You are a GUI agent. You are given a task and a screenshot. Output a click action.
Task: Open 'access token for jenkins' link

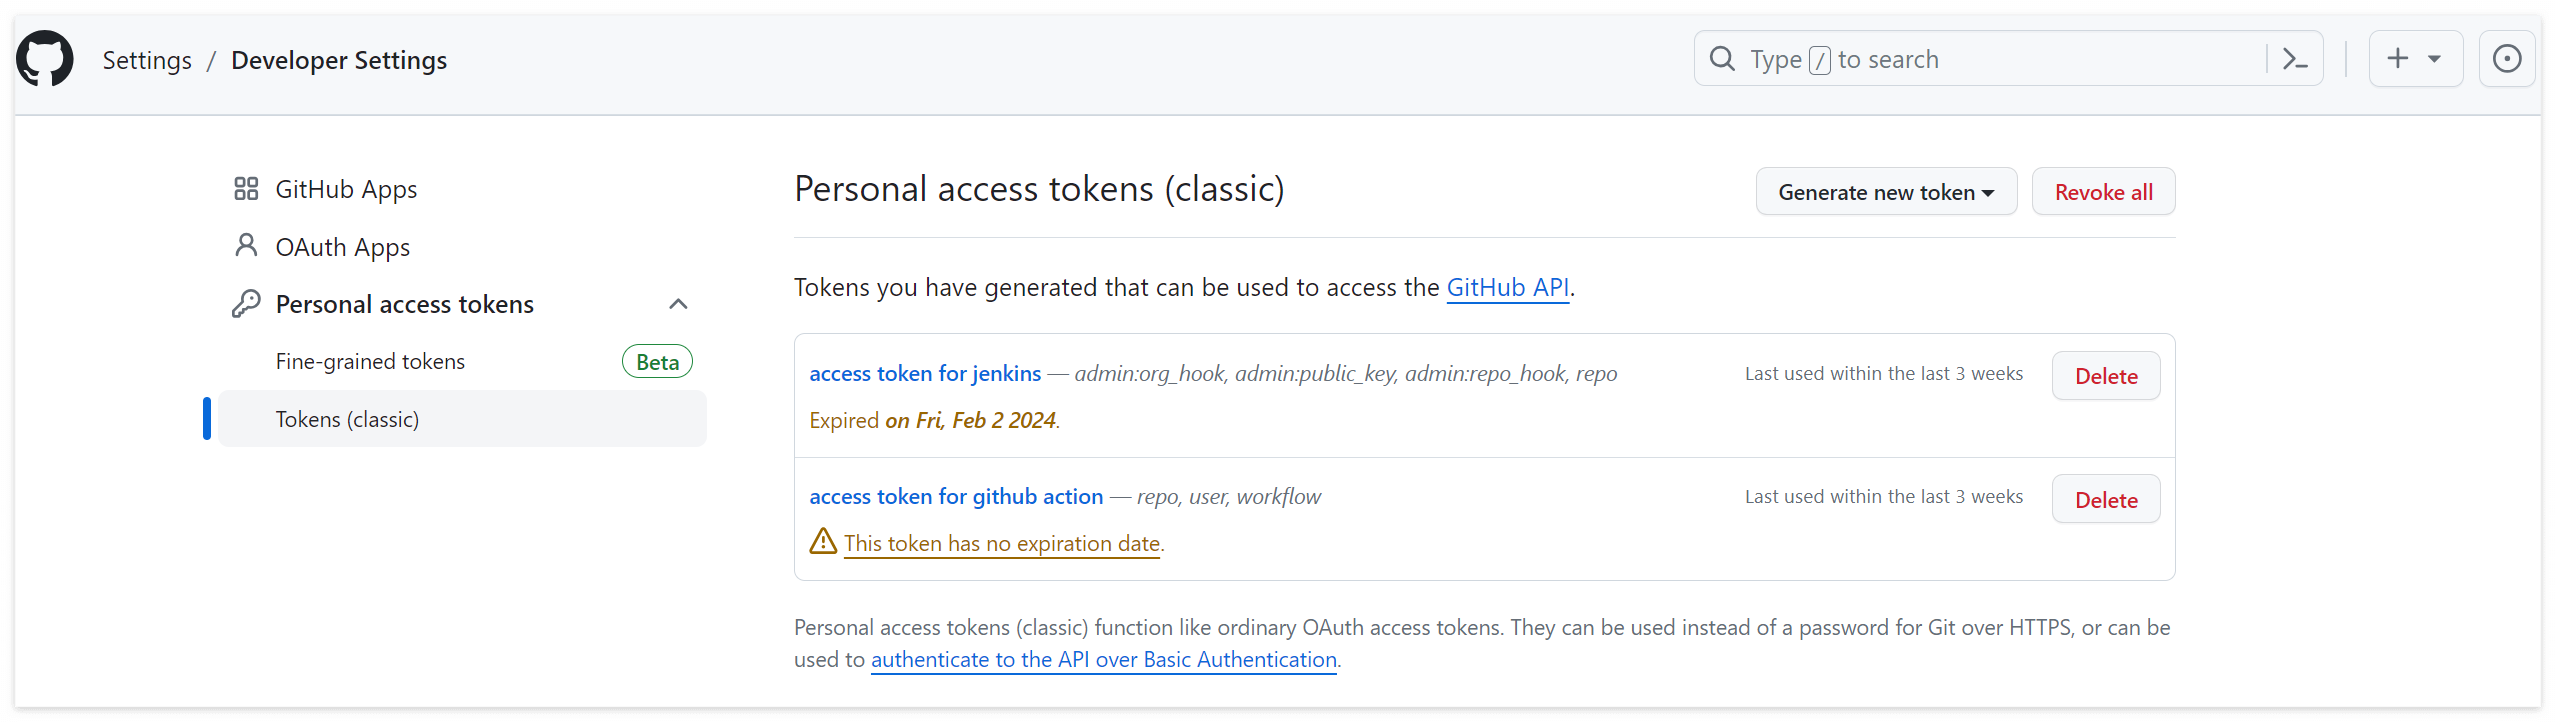pyautogui.click(x=925, y=374)
